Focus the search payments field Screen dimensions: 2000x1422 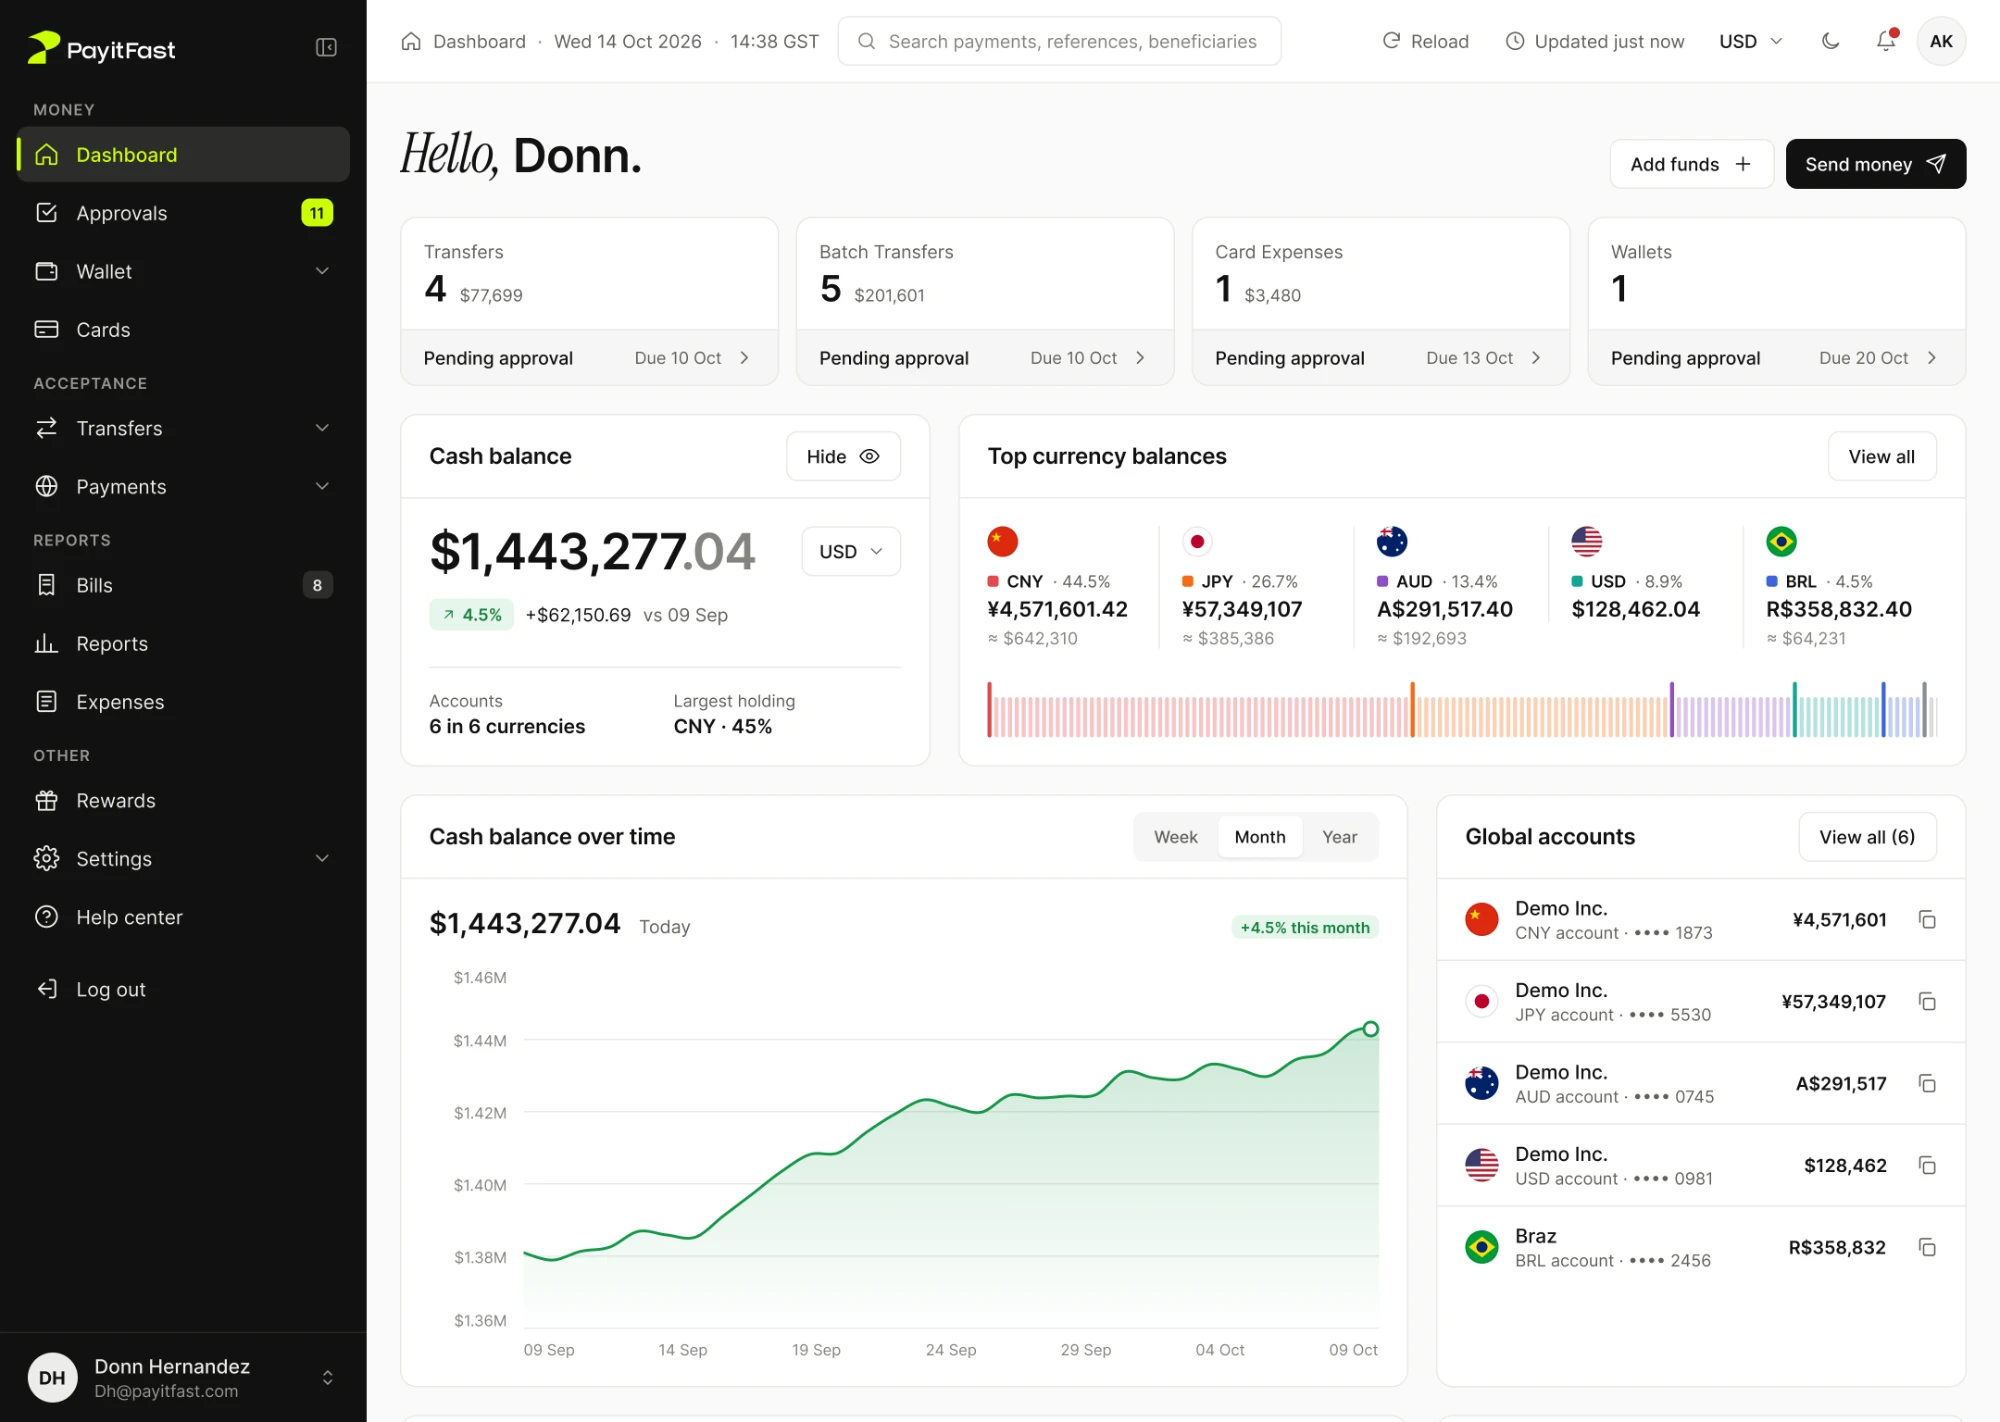1059,41
